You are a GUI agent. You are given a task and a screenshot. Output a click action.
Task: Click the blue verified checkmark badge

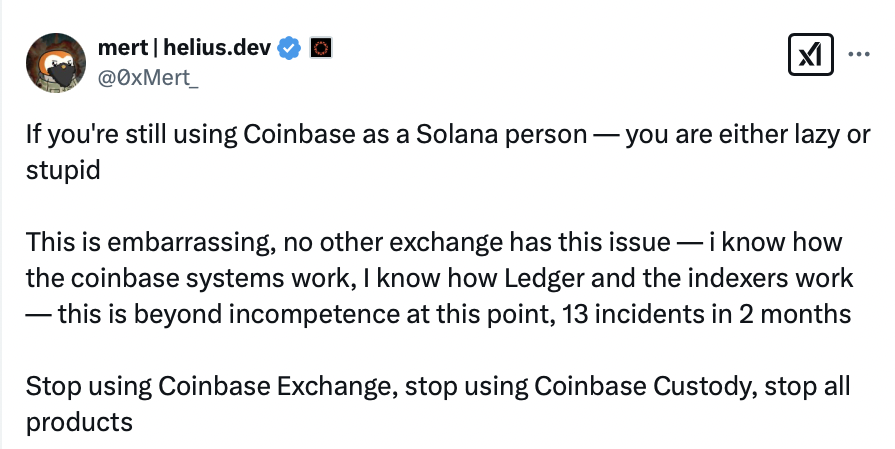click(x=290, y=46)
